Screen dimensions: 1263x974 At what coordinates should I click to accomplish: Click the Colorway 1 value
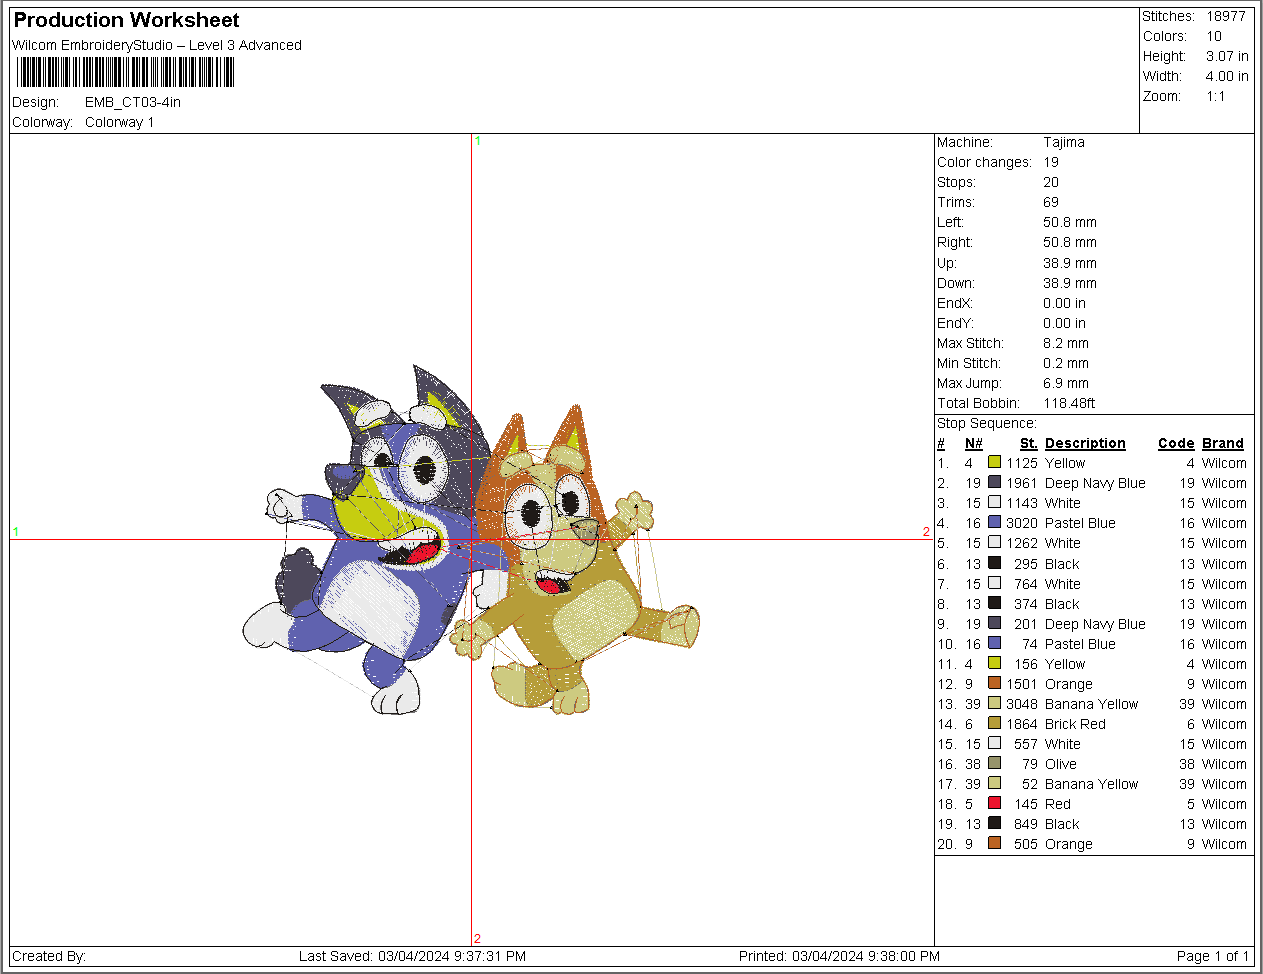[x=119, y=122]
